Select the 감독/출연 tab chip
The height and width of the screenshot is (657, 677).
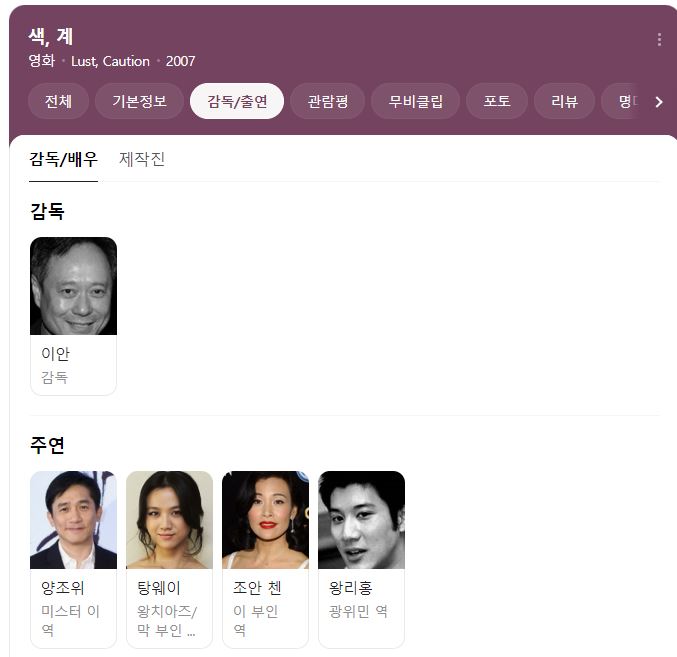point(237,101)
